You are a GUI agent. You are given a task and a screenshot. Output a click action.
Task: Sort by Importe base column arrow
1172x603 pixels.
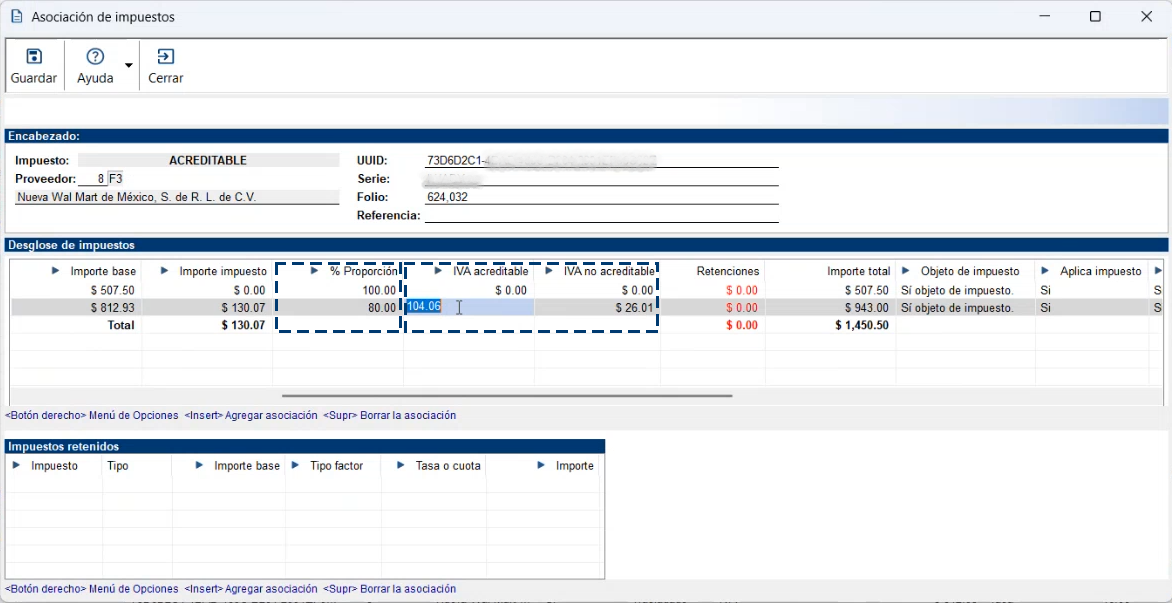tap(55, 271)
